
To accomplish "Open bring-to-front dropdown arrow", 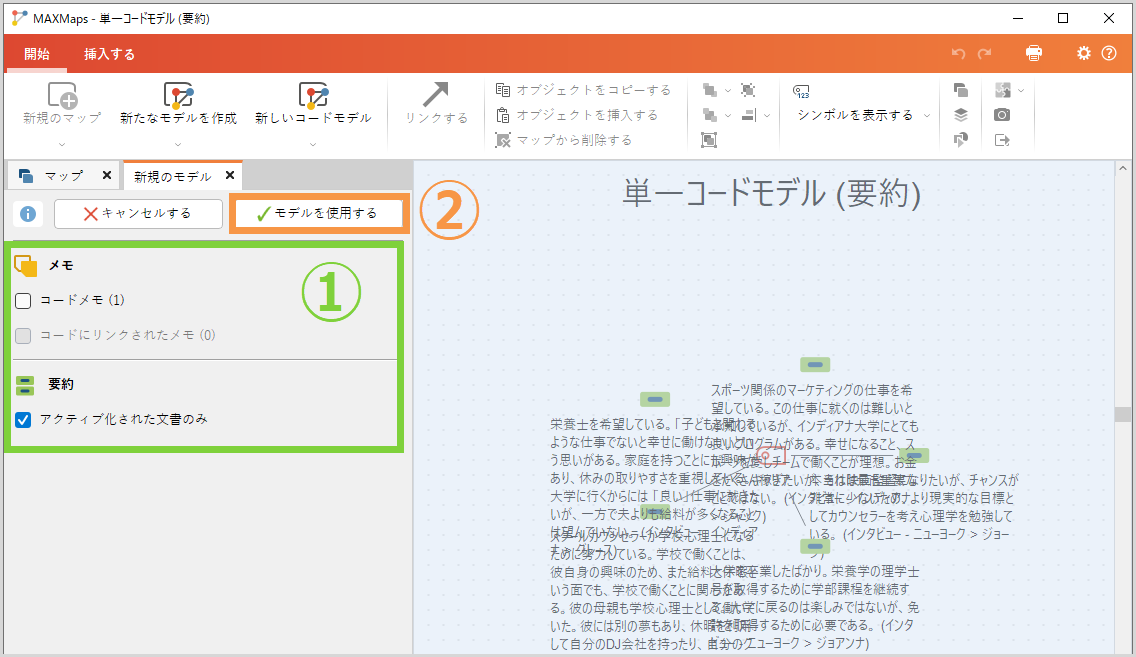I will point(728,91).
